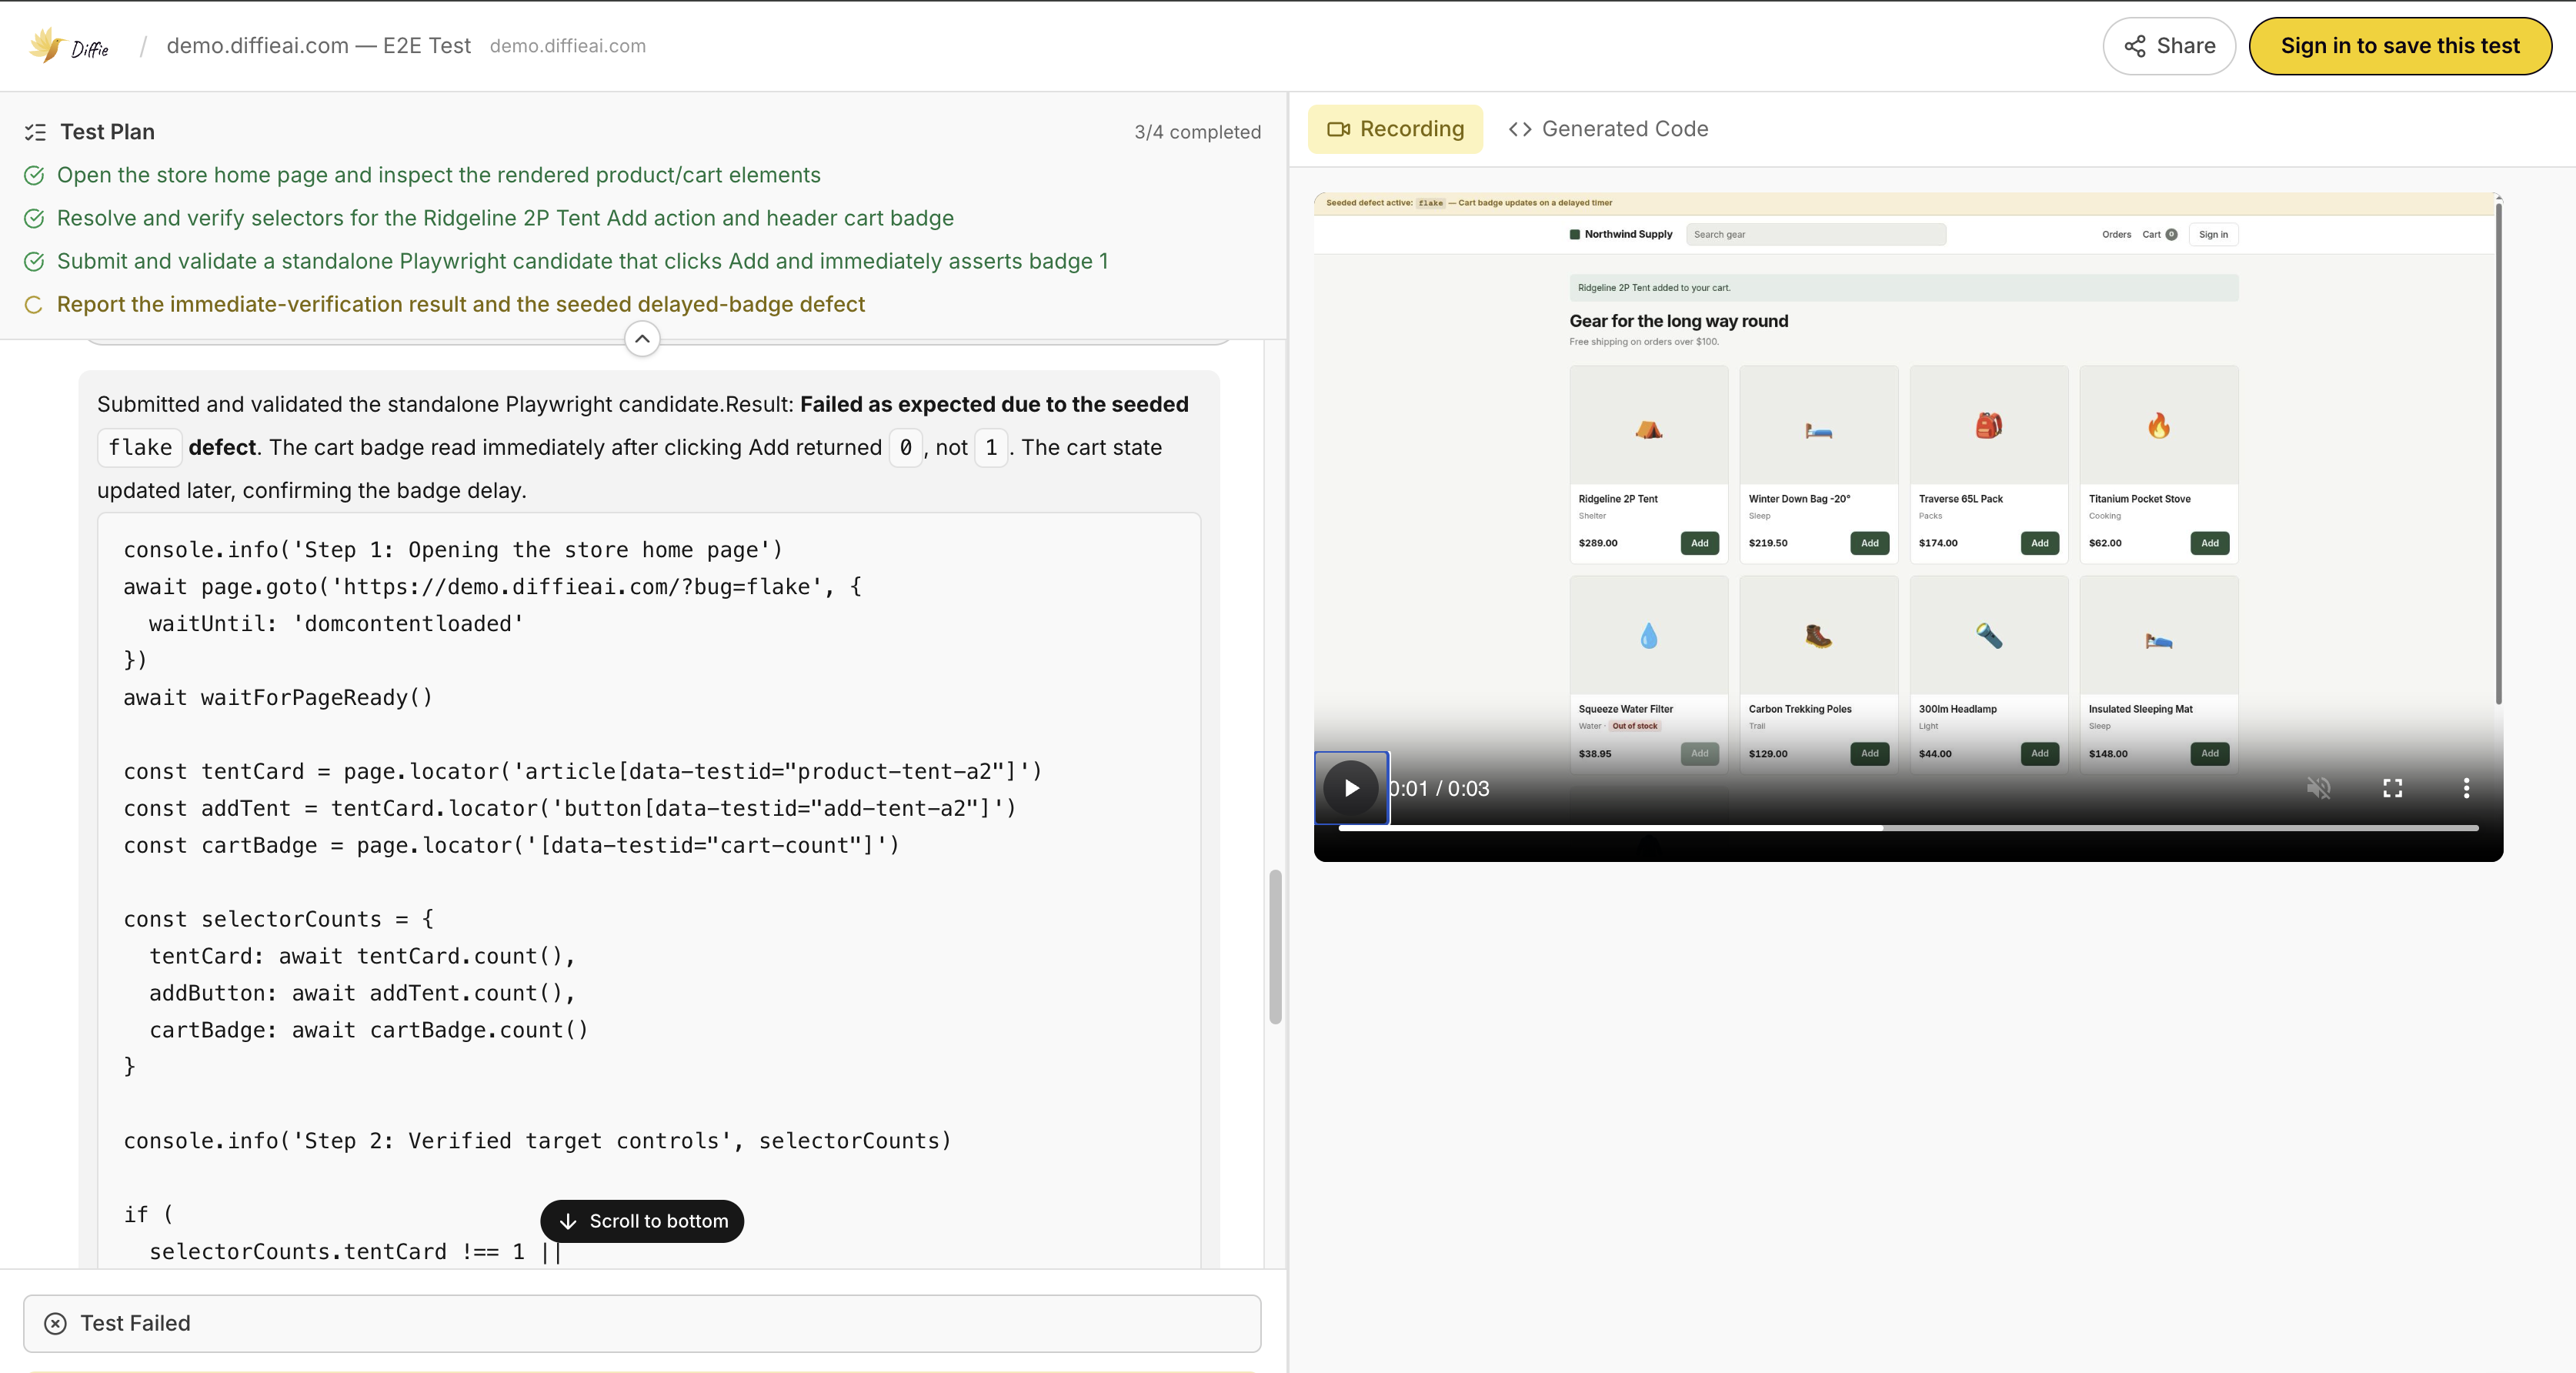
Task: Click the Out of stock tag in video
Action: click(x=1634, y=726)
